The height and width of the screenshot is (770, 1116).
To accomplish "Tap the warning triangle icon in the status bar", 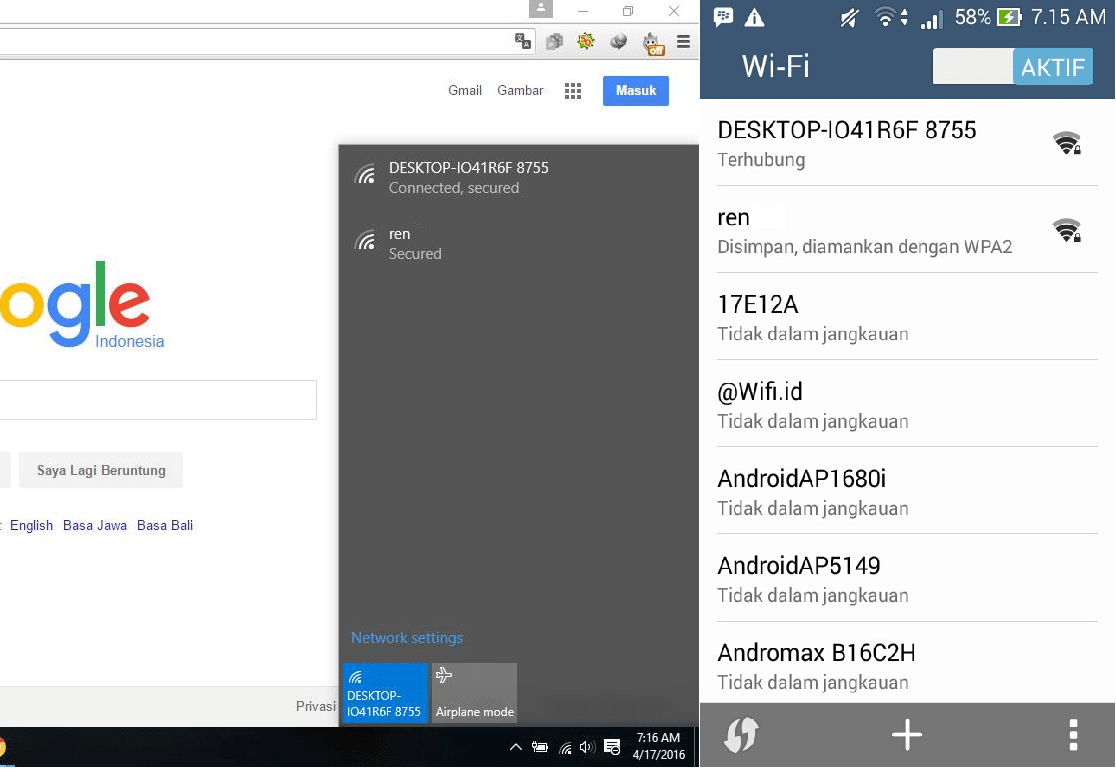I will pos(754,17).
